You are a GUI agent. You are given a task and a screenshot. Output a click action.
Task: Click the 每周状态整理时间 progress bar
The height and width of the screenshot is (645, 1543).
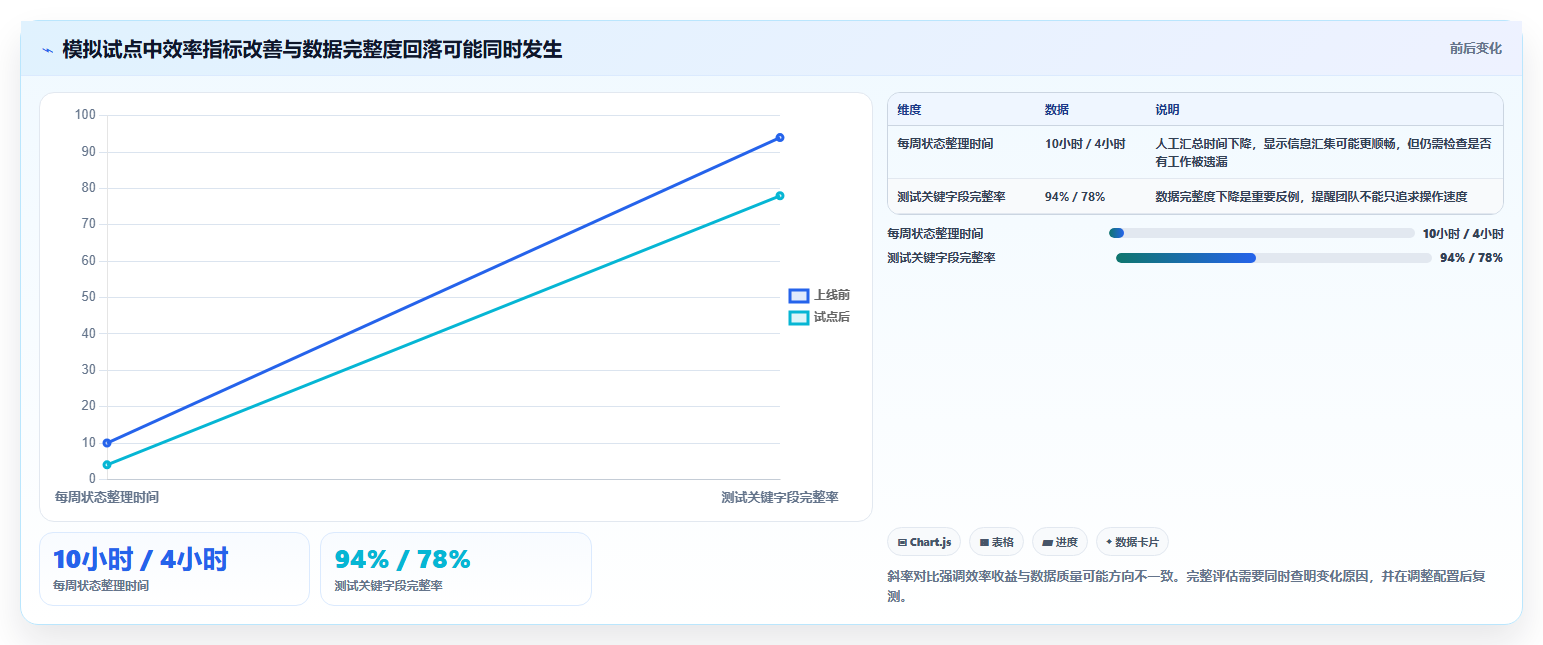tap(1262, 233)
